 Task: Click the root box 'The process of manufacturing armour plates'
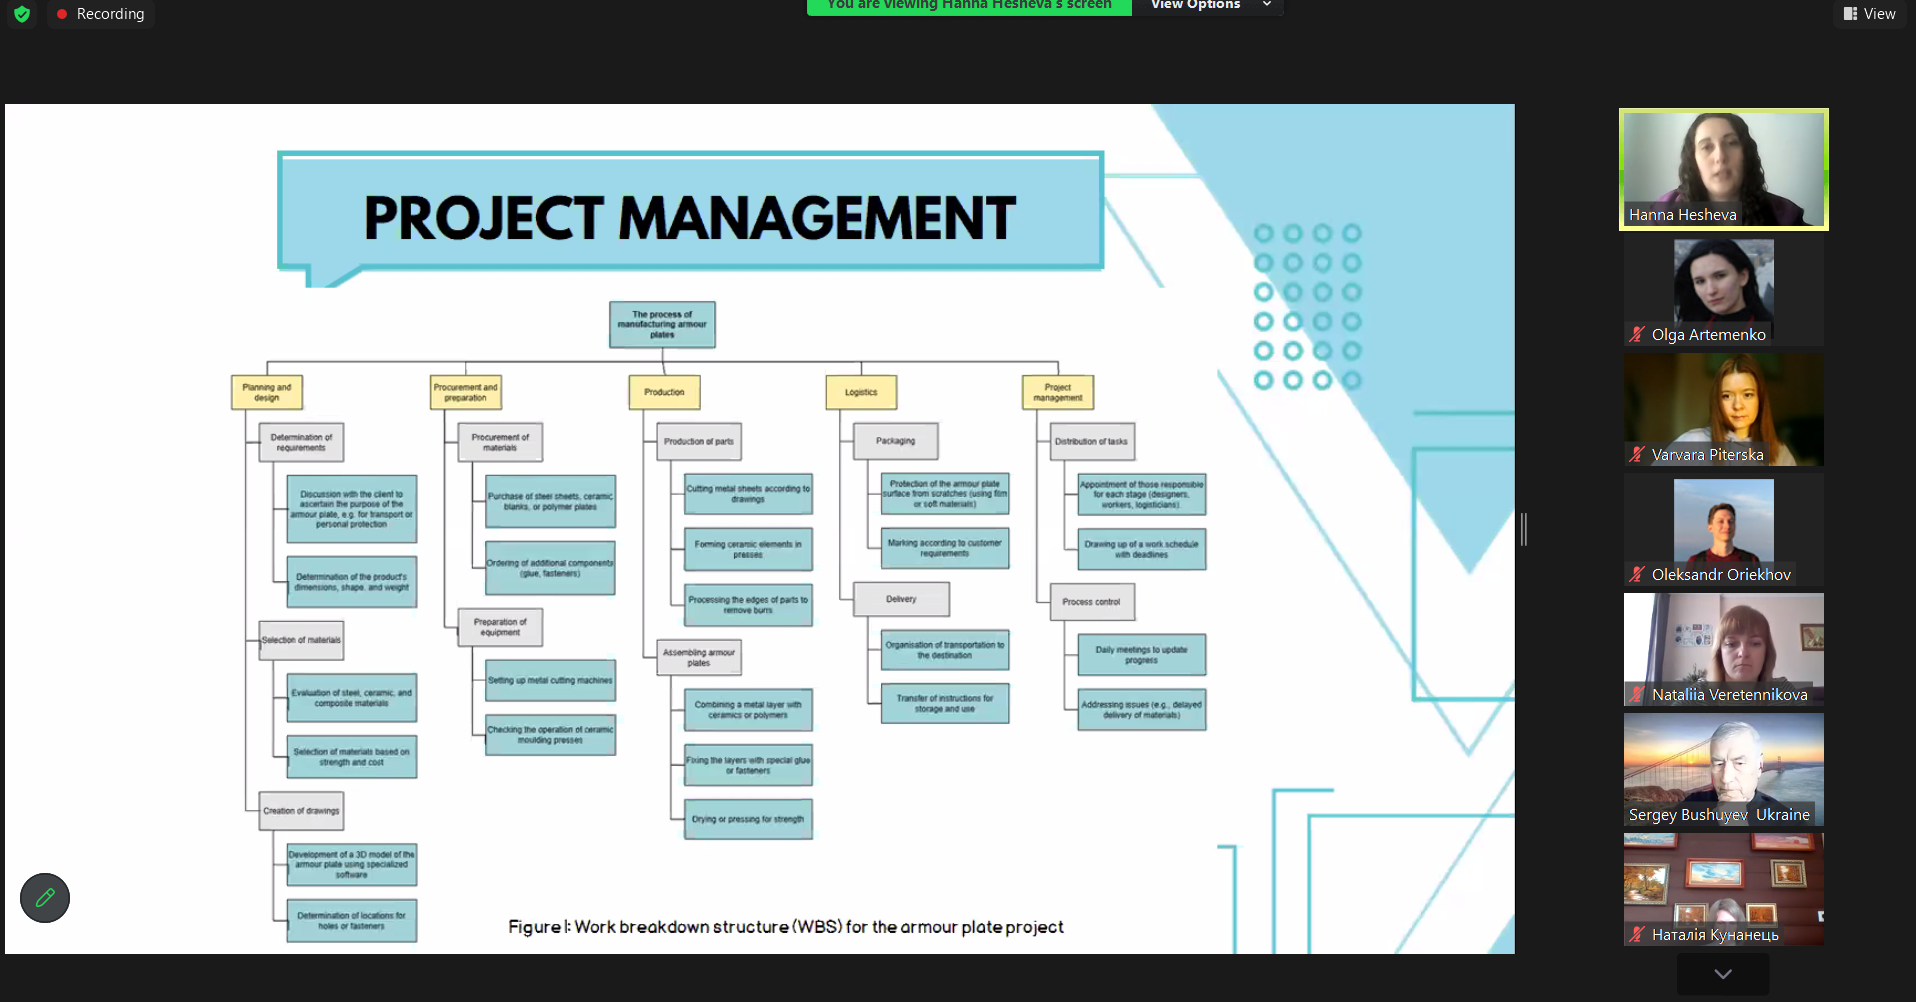pos(662,325)
